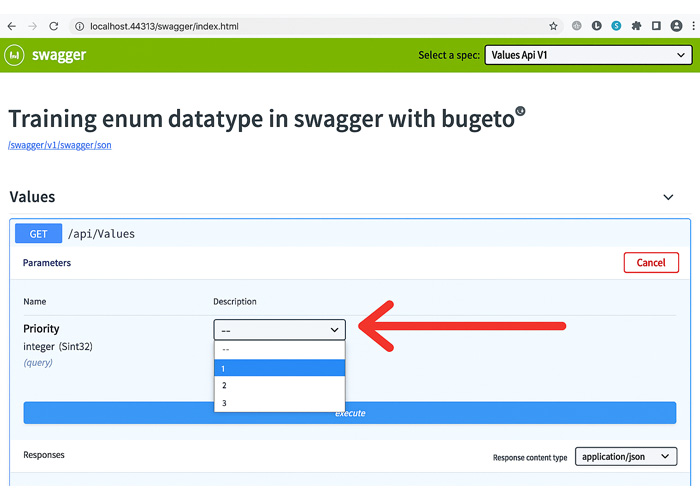Viewport: 700px width, 500px height.
Task: View site information icon beside the URL
Action: coord(79,26)
